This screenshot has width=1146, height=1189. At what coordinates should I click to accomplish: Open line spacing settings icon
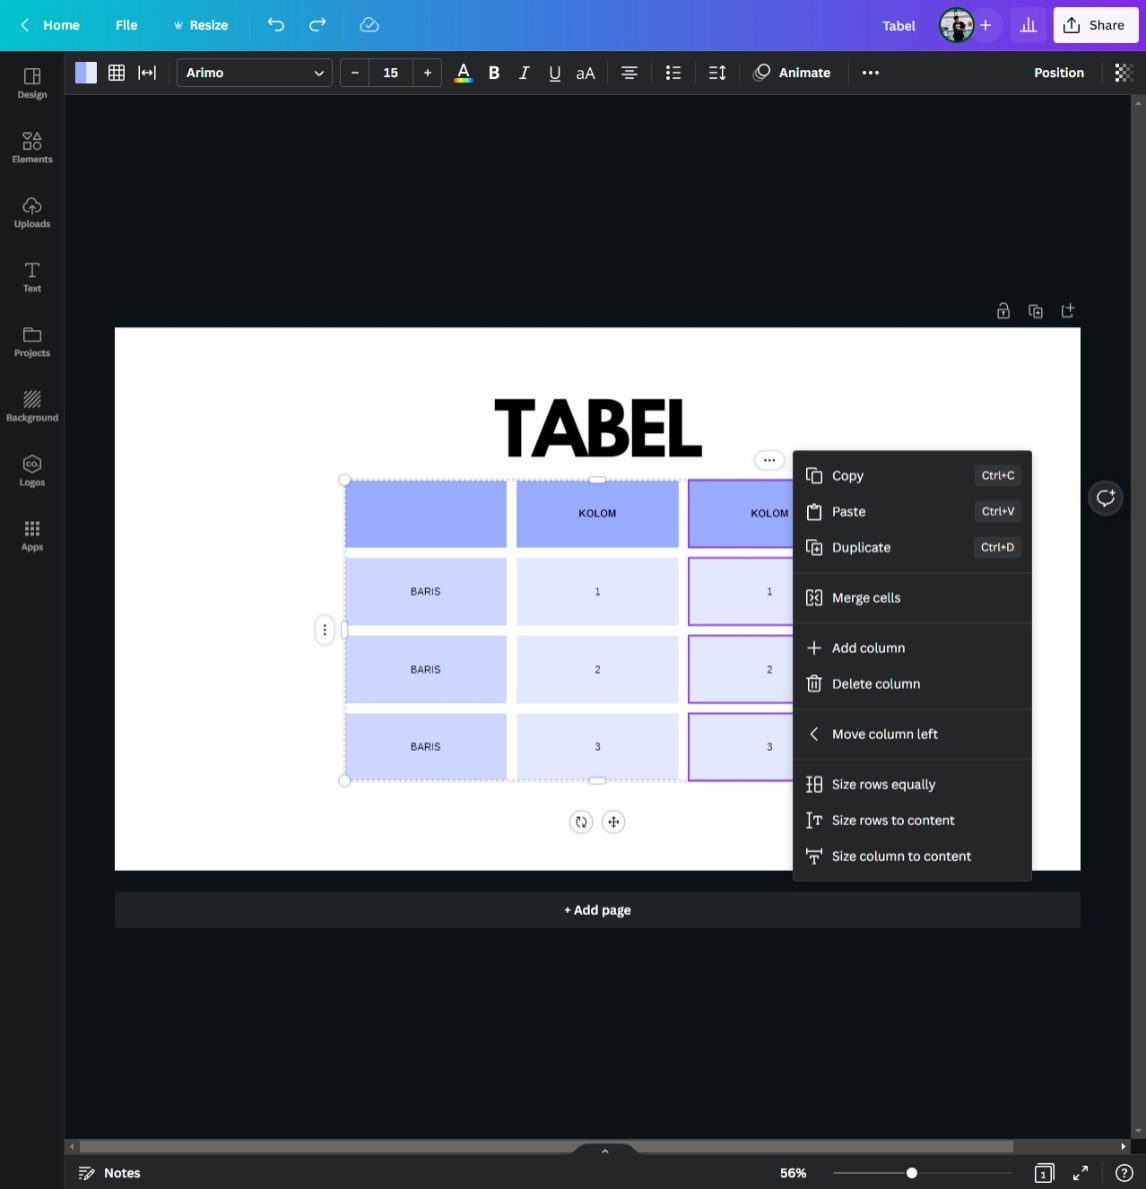[717, 73]
